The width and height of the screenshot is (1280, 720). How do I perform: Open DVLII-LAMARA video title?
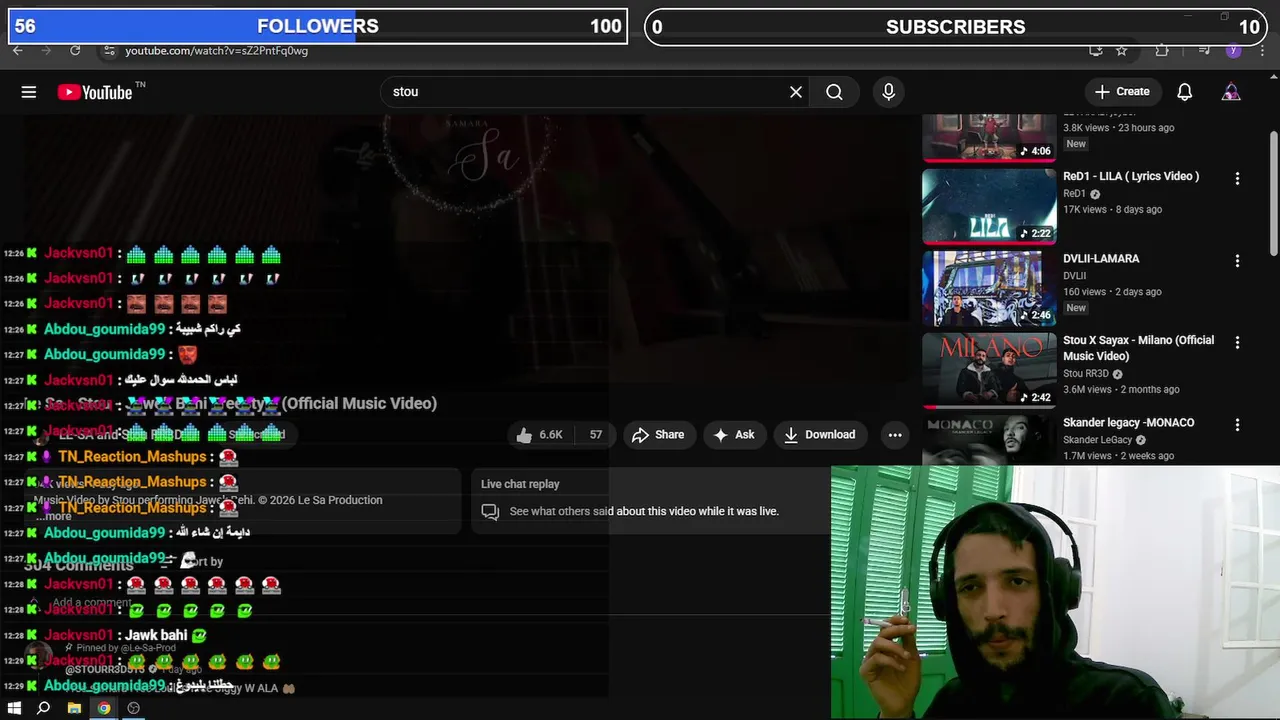1101,258
